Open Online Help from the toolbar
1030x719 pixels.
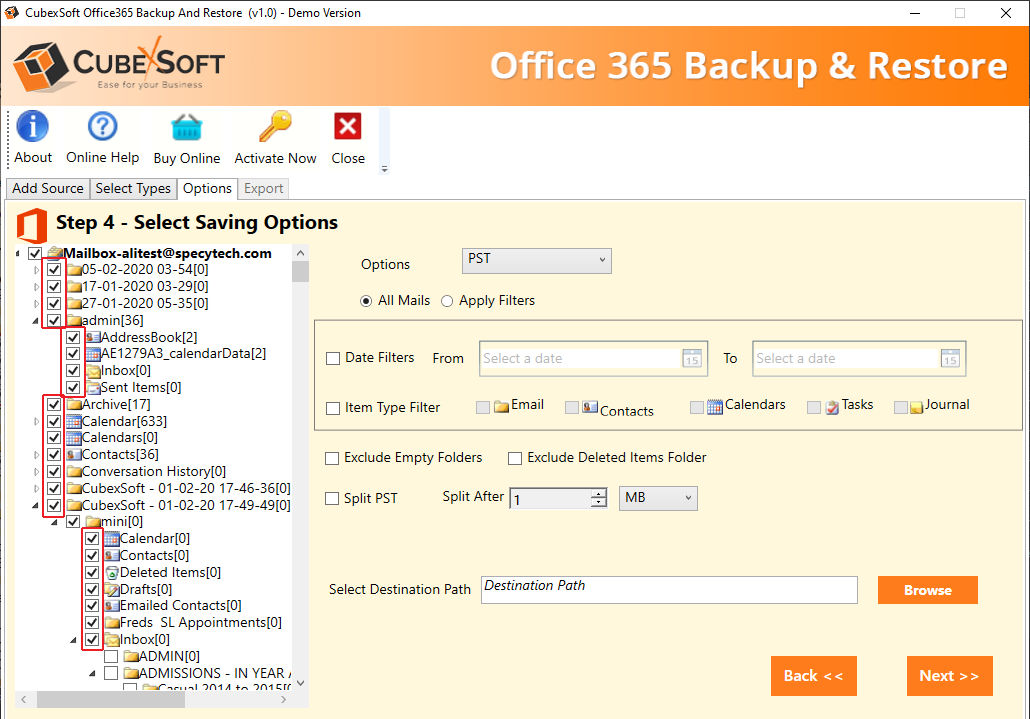(102, 127)
